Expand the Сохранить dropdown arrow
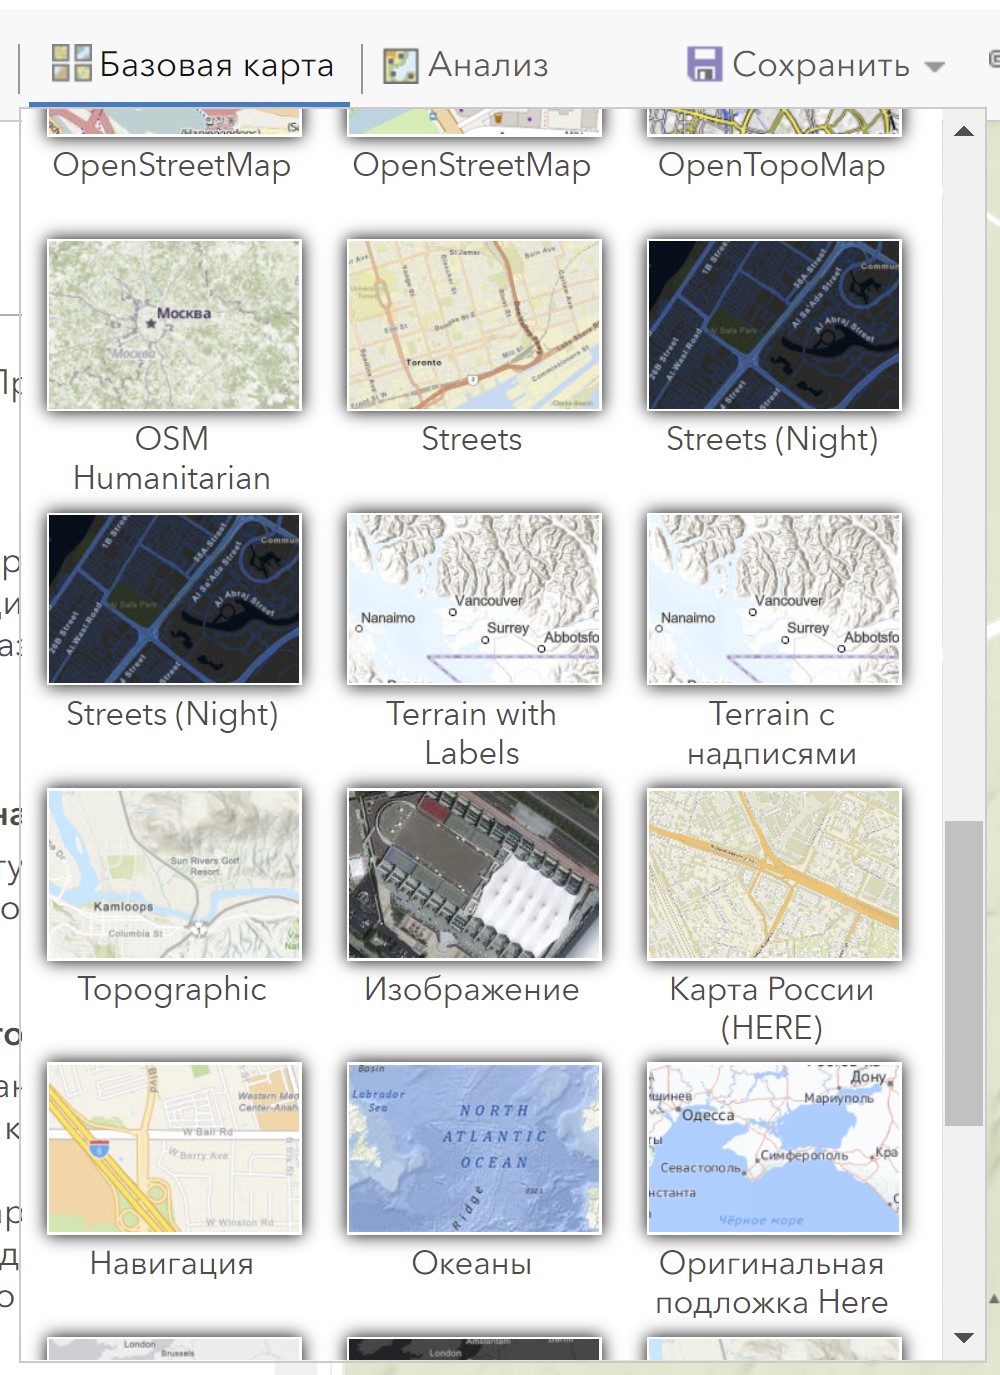Screen dimensions: 1000x1375 pos(934,67)
